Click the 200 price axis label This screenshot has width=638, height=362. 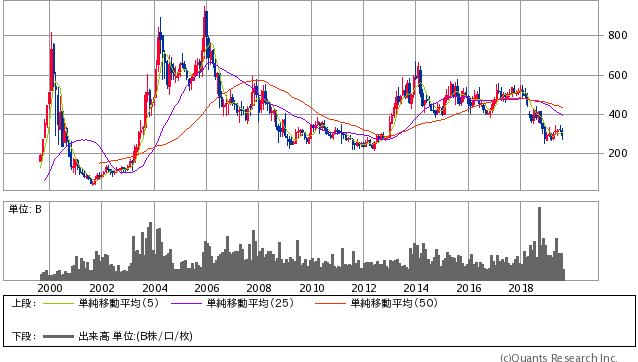pos(618,153)
